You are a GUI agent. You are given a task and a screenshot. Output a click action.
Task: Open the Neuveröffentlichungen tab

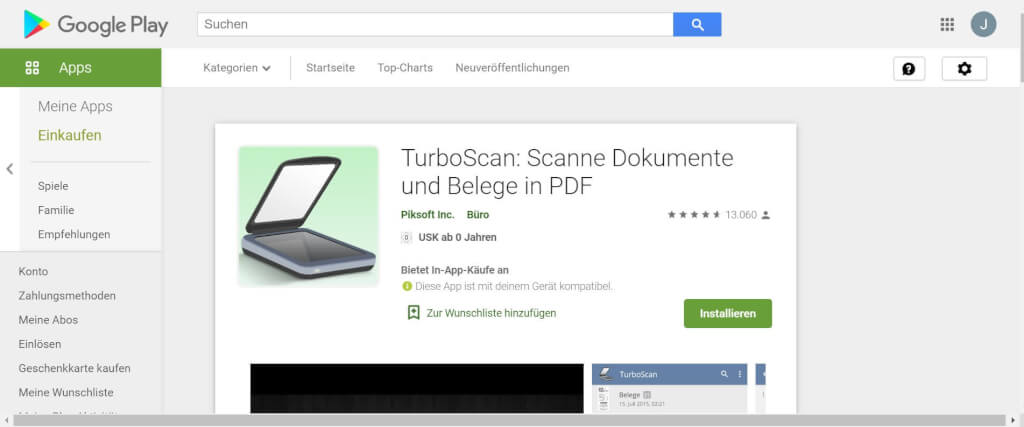tap(513, 68)
